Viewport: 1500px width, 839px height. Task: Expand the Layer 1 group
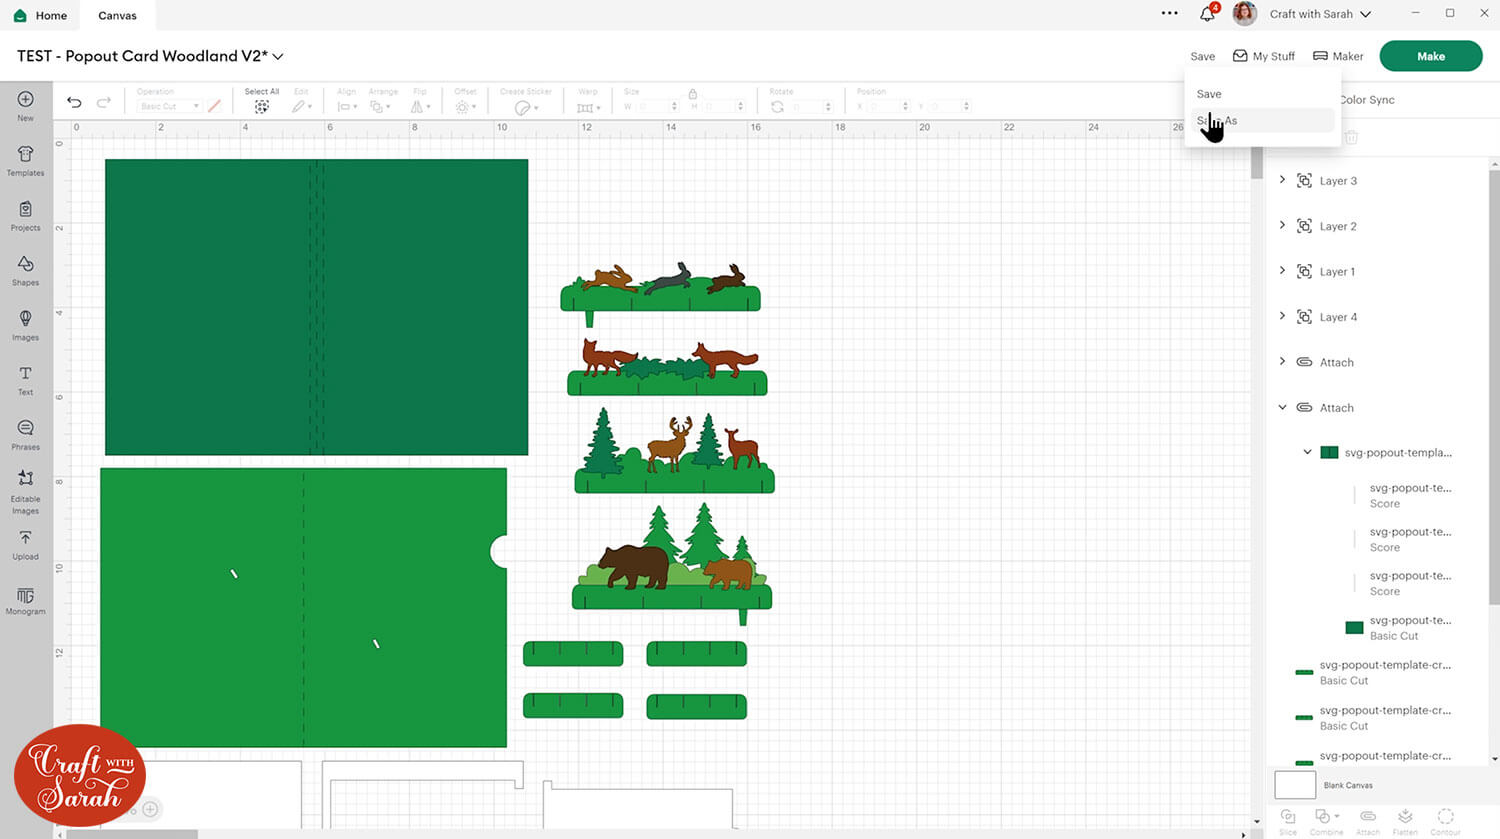[1282, 271]
